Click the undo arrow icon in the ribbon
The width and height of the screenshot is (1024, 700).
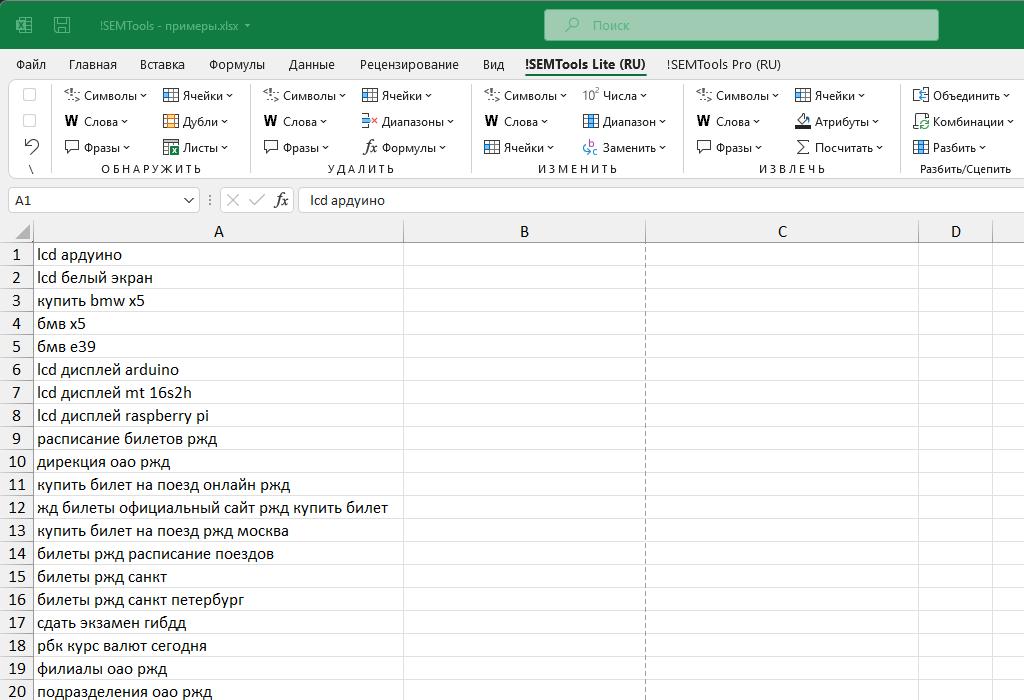point(31,146)
